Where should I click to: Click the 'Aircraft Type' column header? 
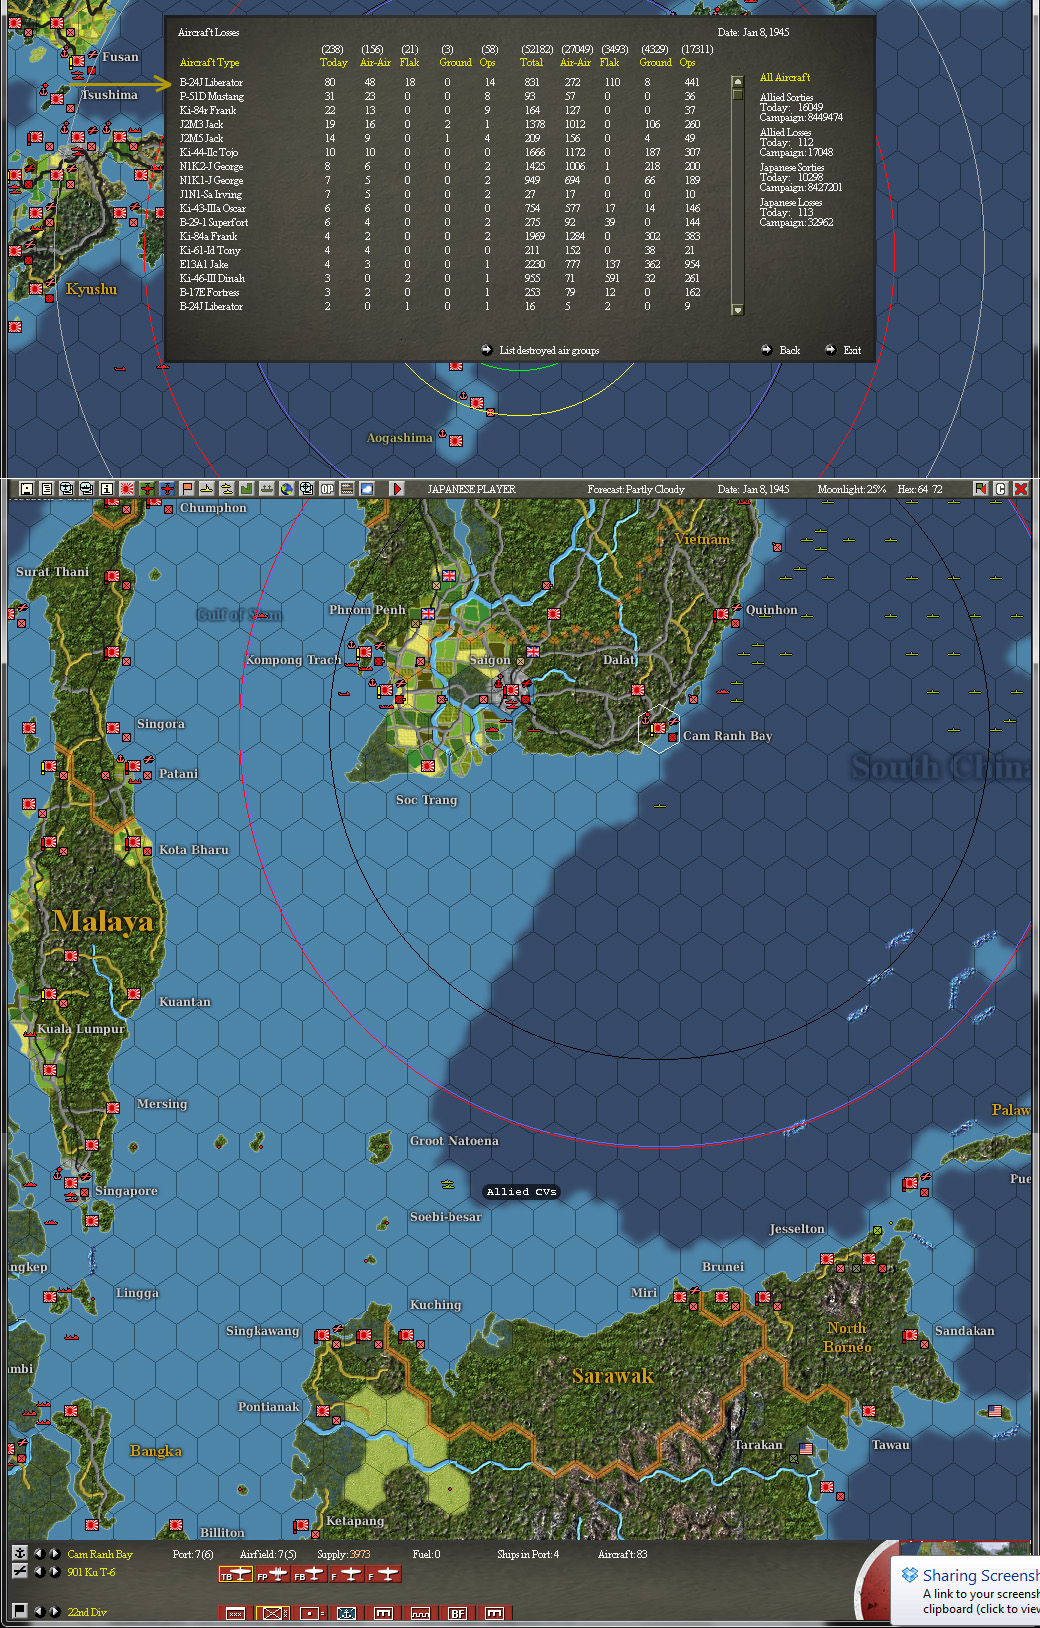click(x=209, y=62)
